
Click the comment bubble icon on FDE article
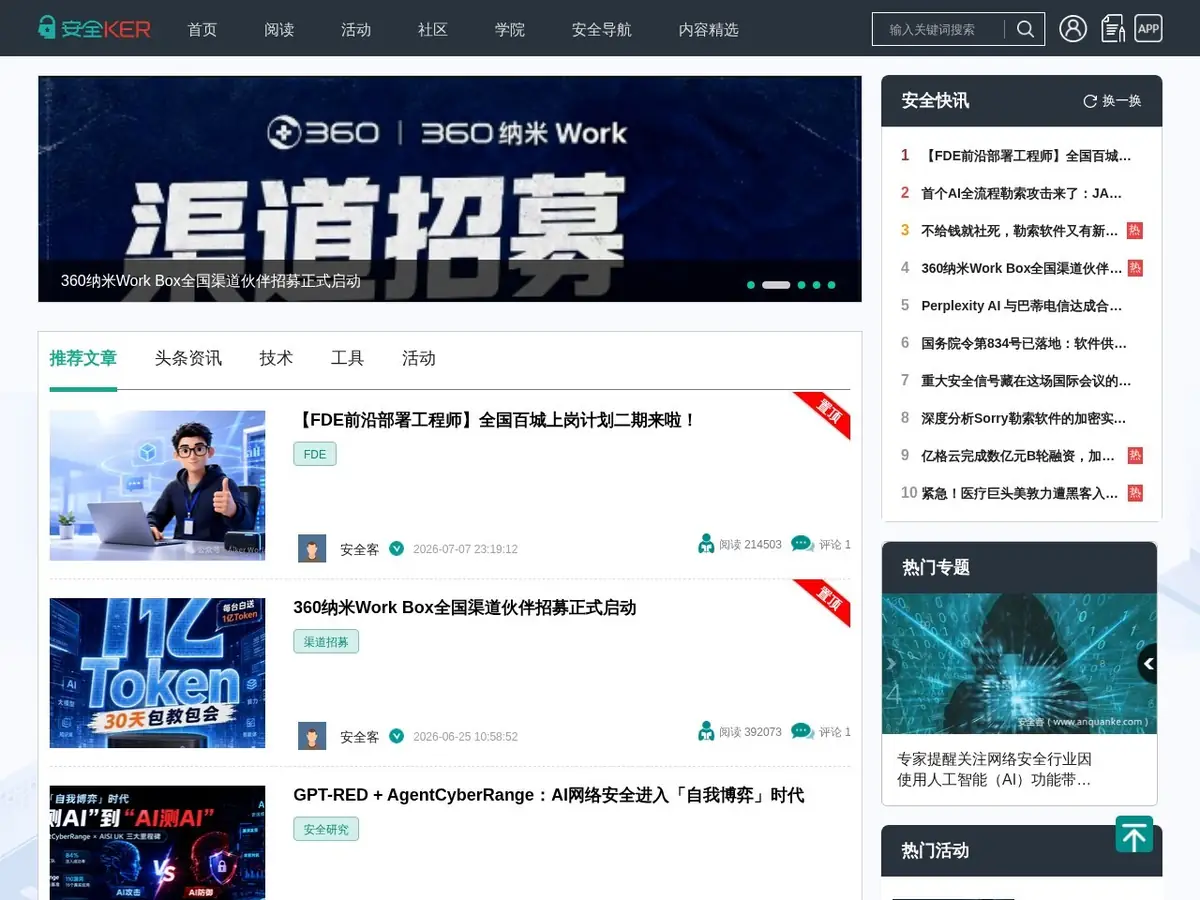tap(802, 544)
